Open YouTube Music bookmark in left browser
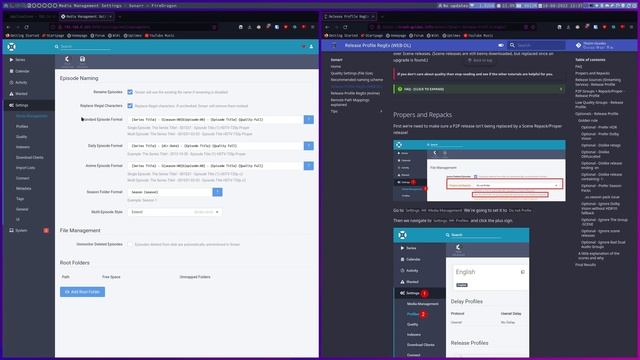The width and height of the screenshot is (640, 360). point(160,36)
